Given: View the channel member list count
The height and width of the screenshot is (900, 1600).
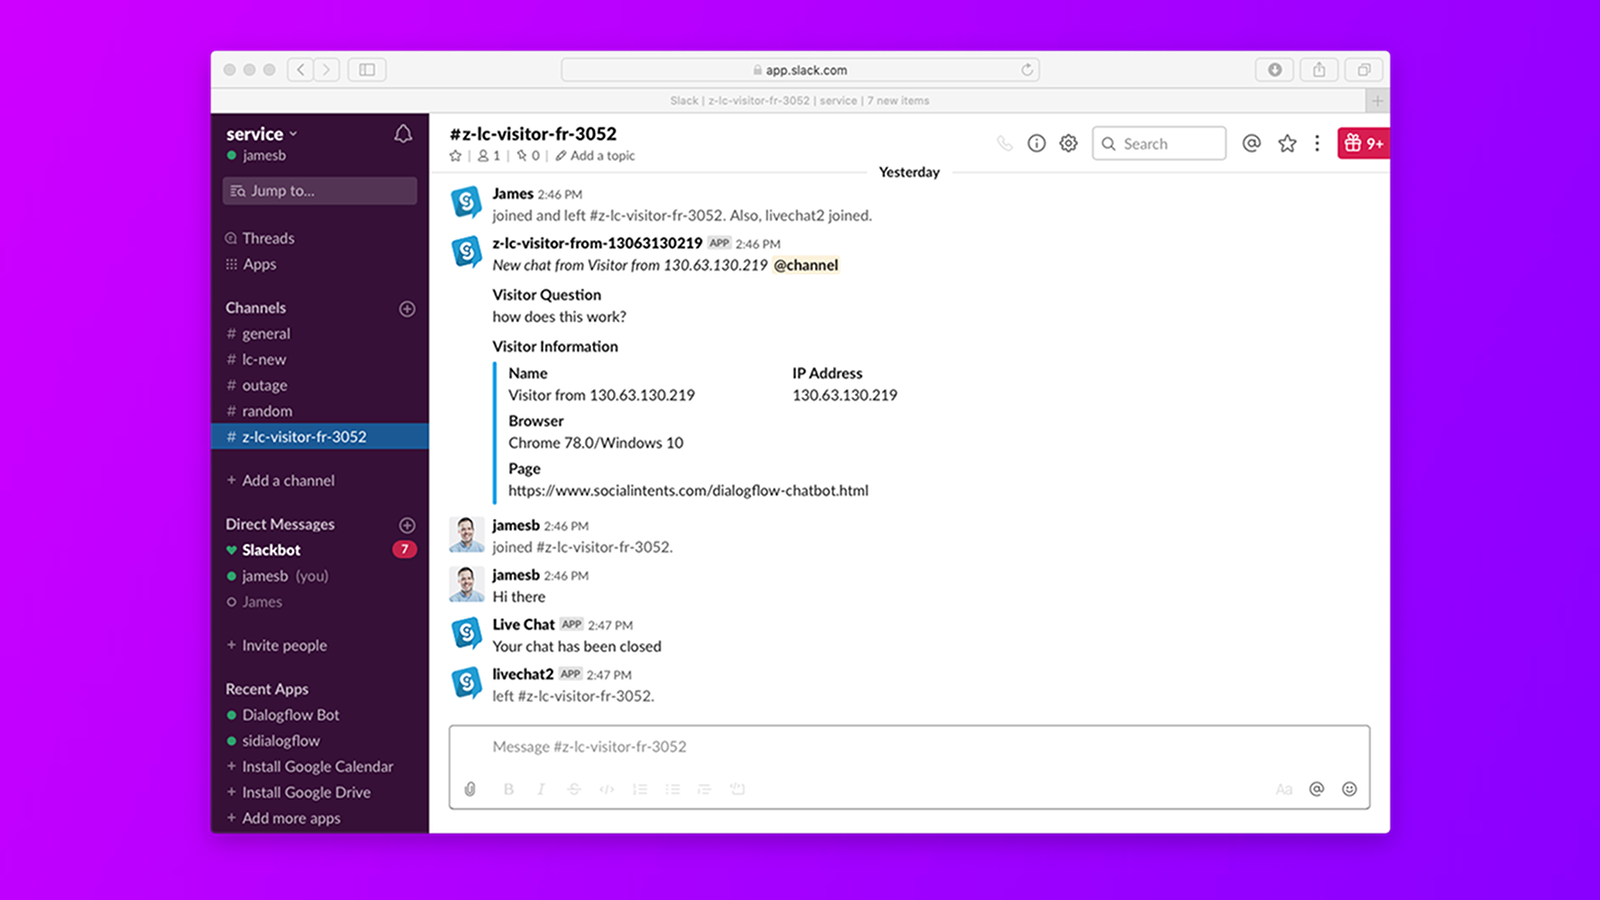Looking at the screenshot, I should pyautogui.click(x=489, y=156).
